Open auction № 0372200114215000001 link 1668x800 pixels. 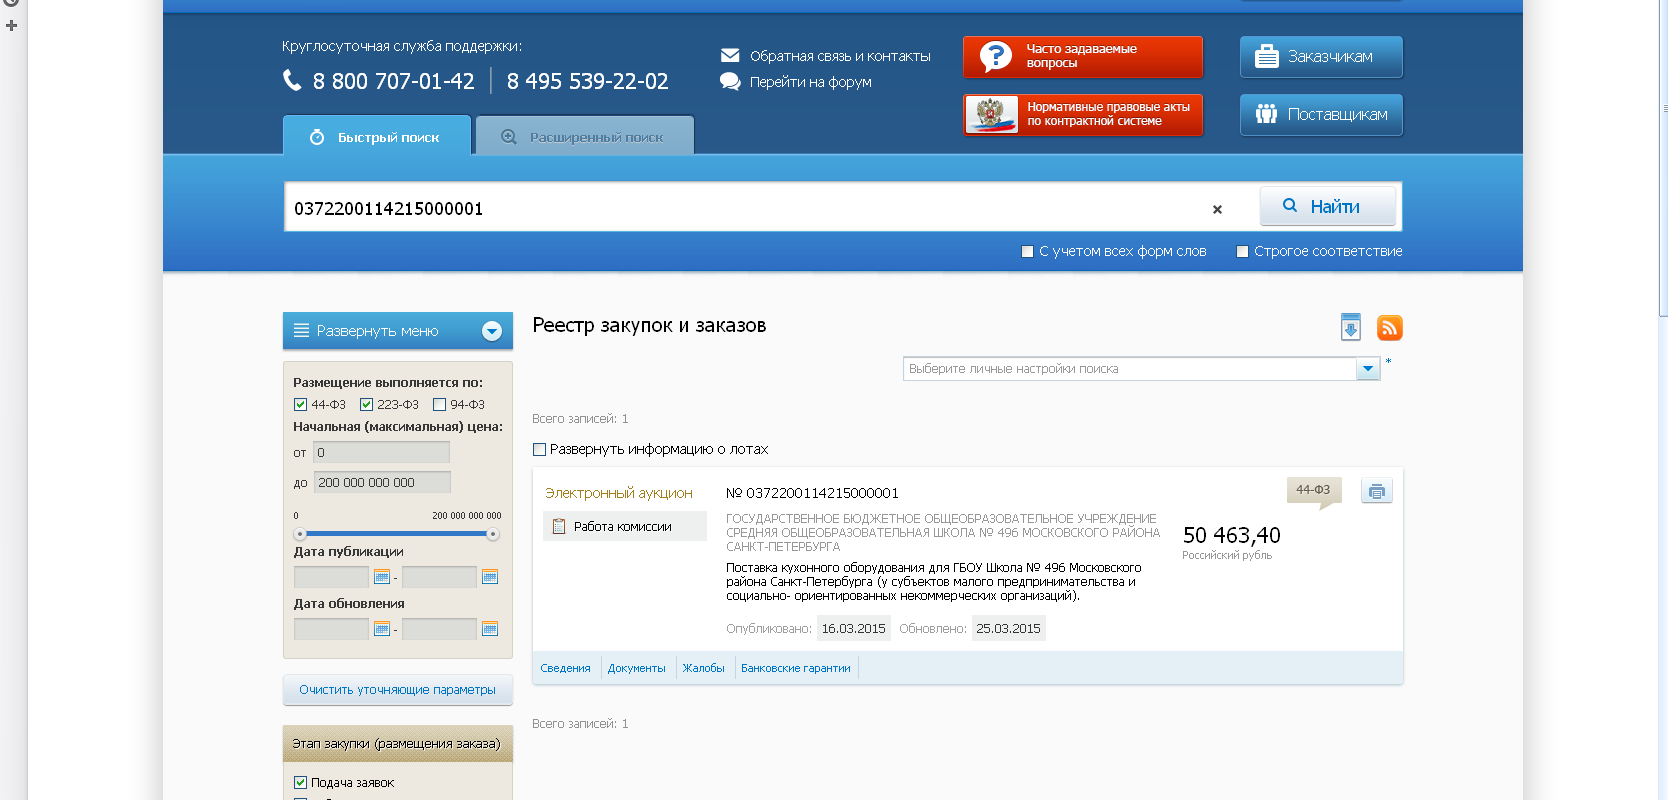tap(812, 493)
